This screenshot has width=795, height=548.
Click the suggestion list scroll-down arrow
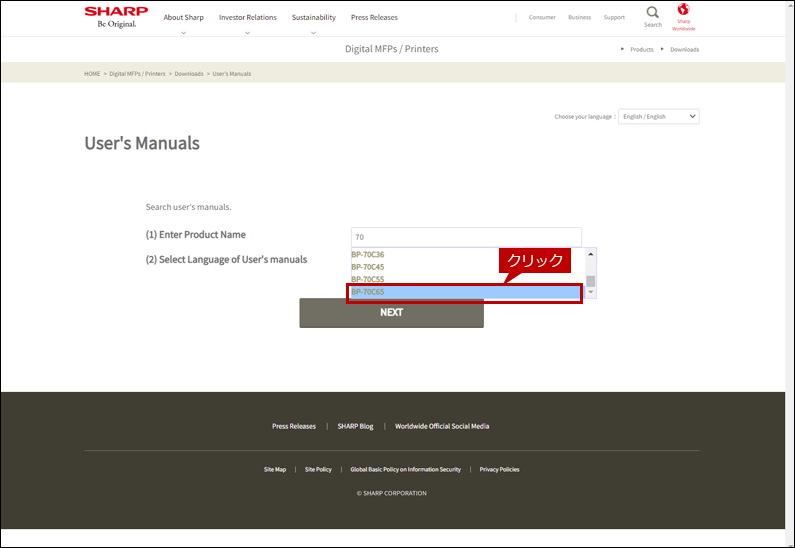point(591,292)
